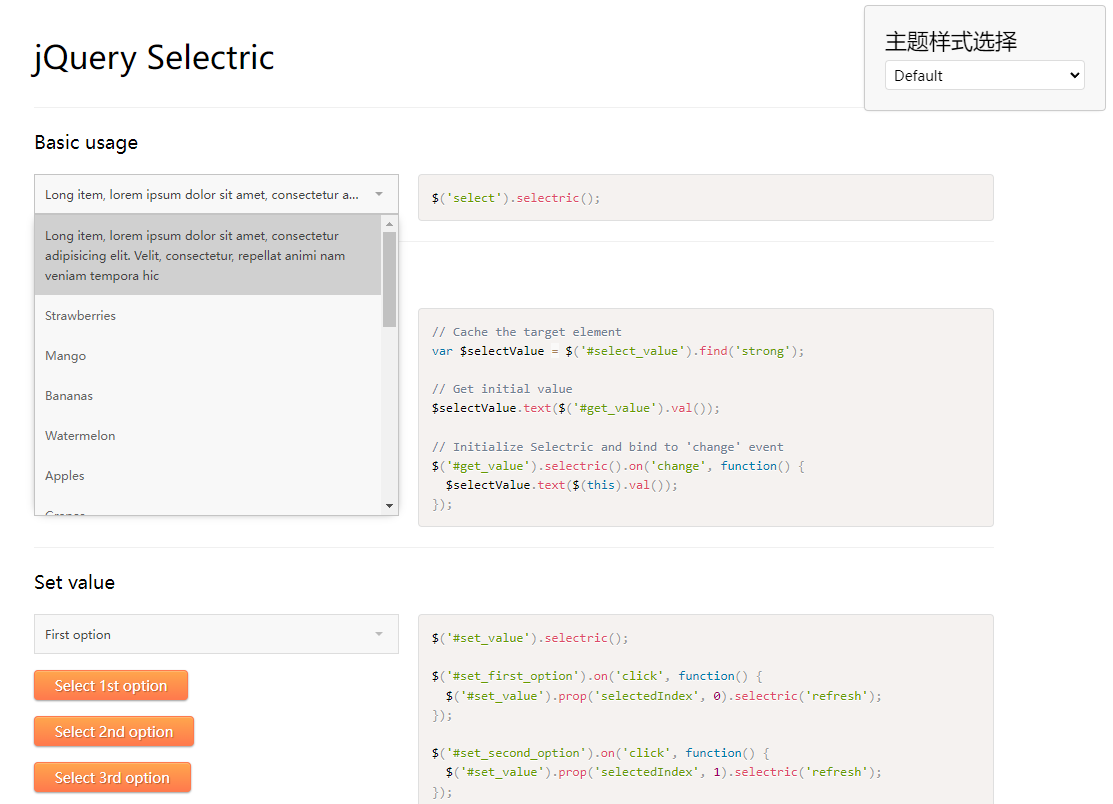The height and width of the screenshot is (804, 1113).
Task: Click the dropdown list scrollbar thumb
Action: click(x=389, y=280)
